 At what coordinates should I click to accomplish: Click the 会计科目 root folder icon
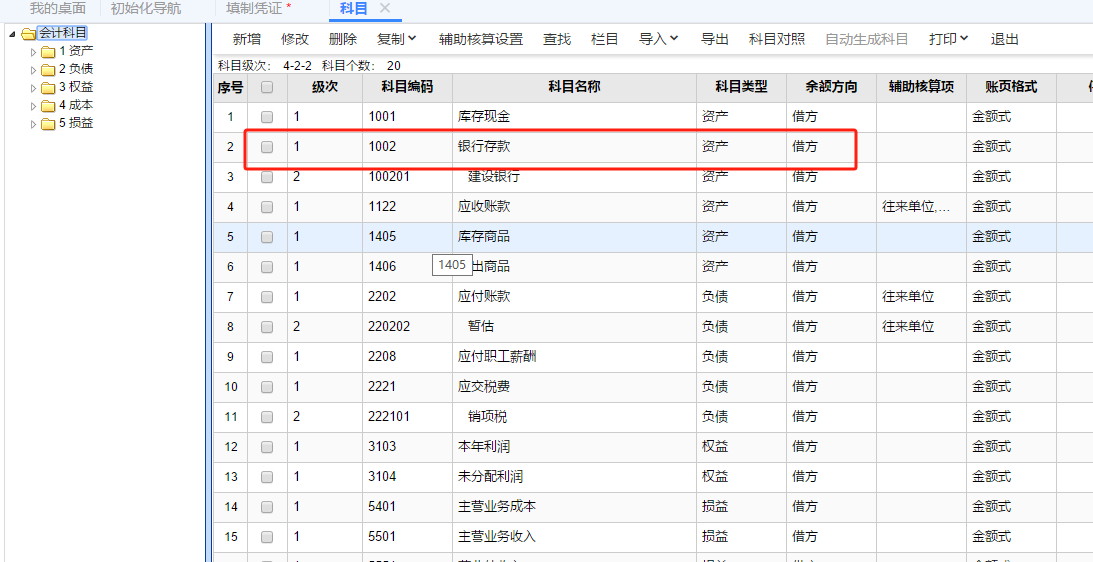pyautogui.click(x=28, y=34)
